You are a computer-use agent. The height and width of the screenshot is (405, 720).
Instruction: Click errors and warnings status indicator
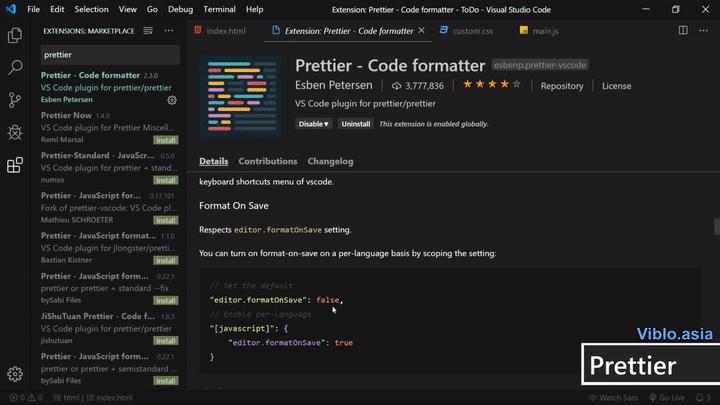tap(26, 398)
